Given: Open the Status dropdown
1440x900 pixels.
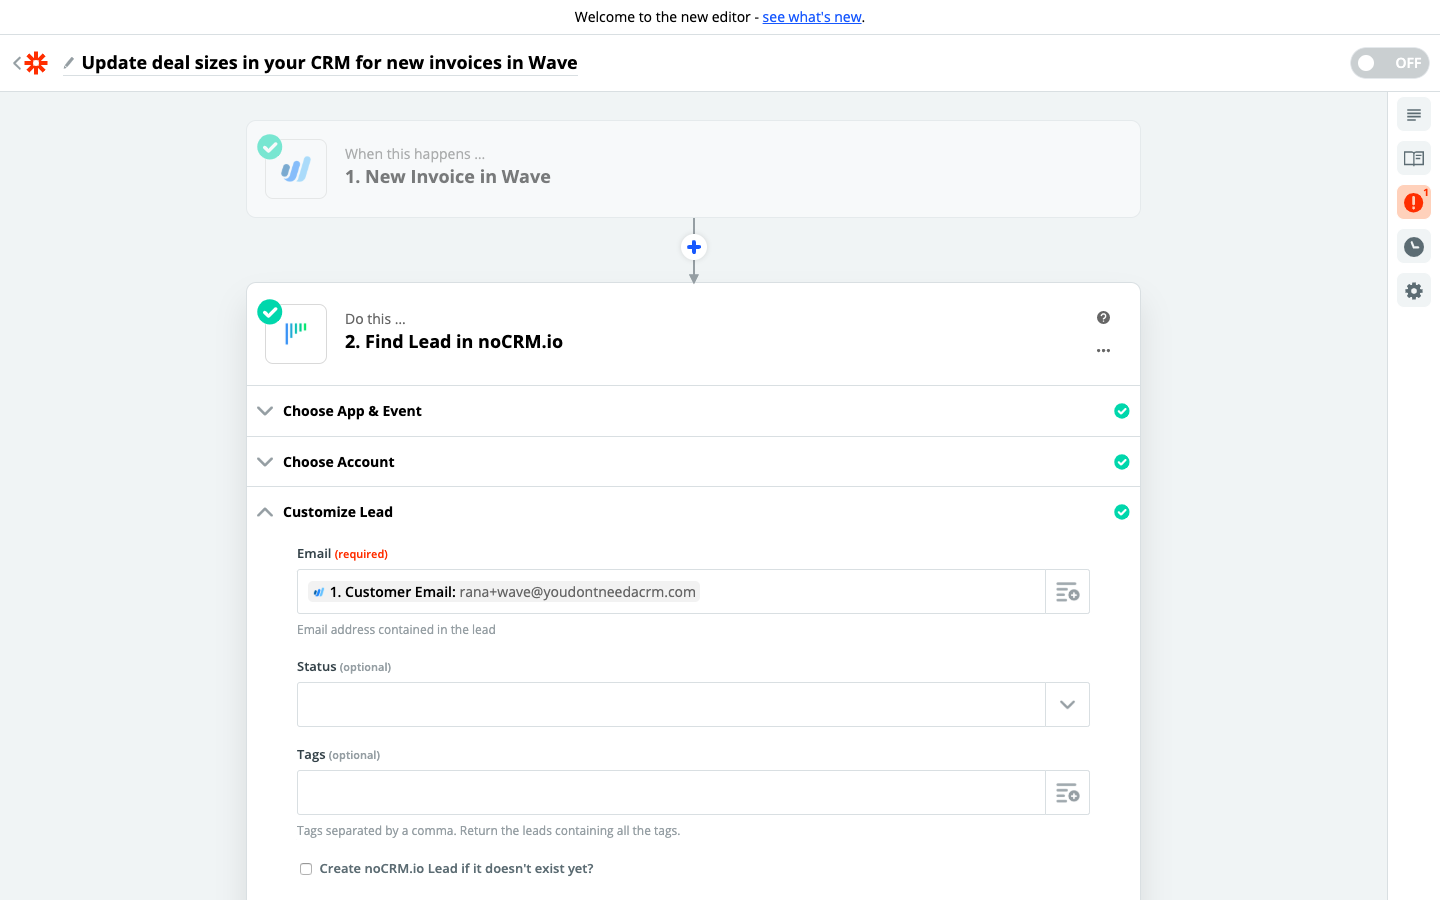Looking at the screenshot, I should tap(1067, 705).
